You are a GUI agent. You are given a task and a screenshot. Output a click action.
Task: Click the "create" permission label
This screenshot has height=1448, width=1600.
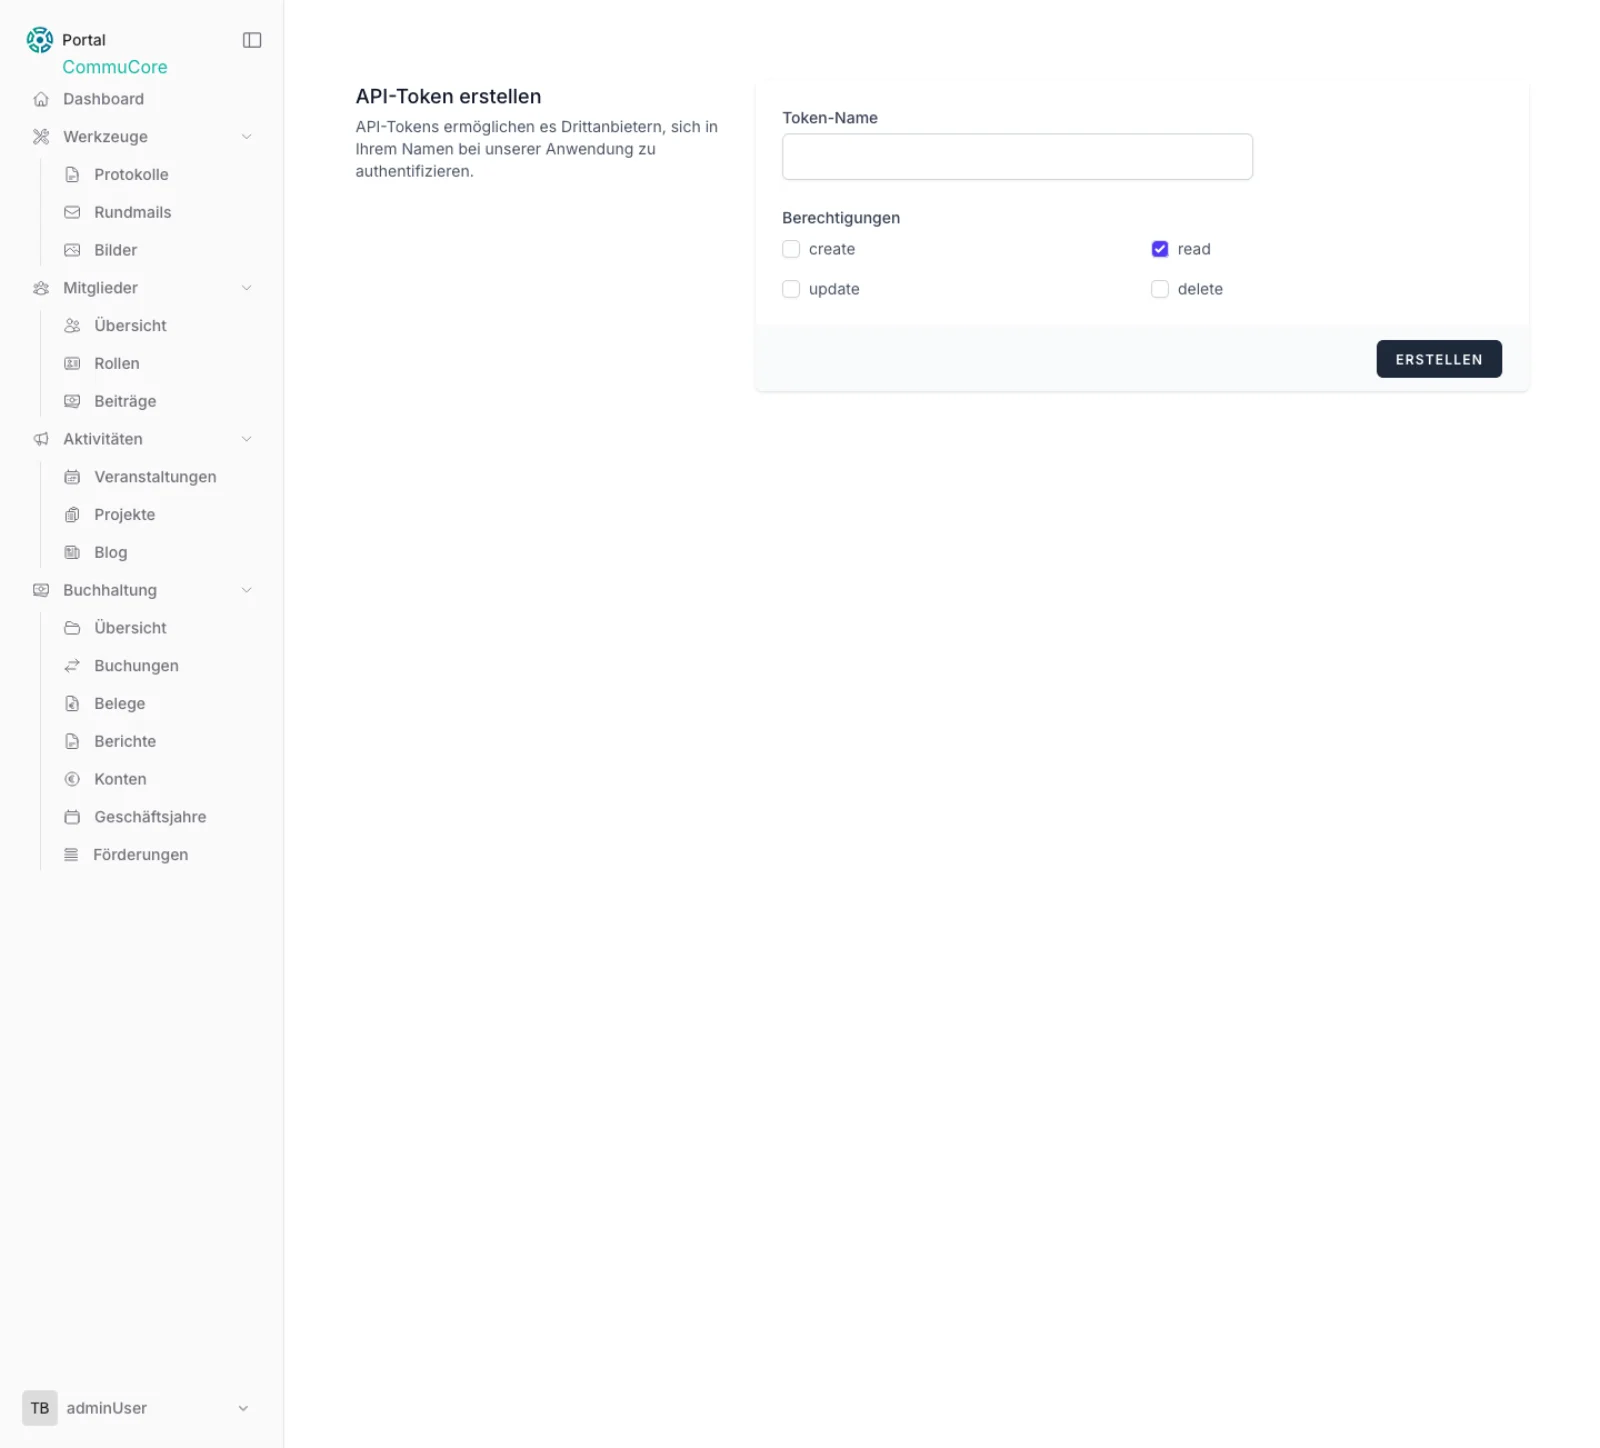click(x=832, y=249)
